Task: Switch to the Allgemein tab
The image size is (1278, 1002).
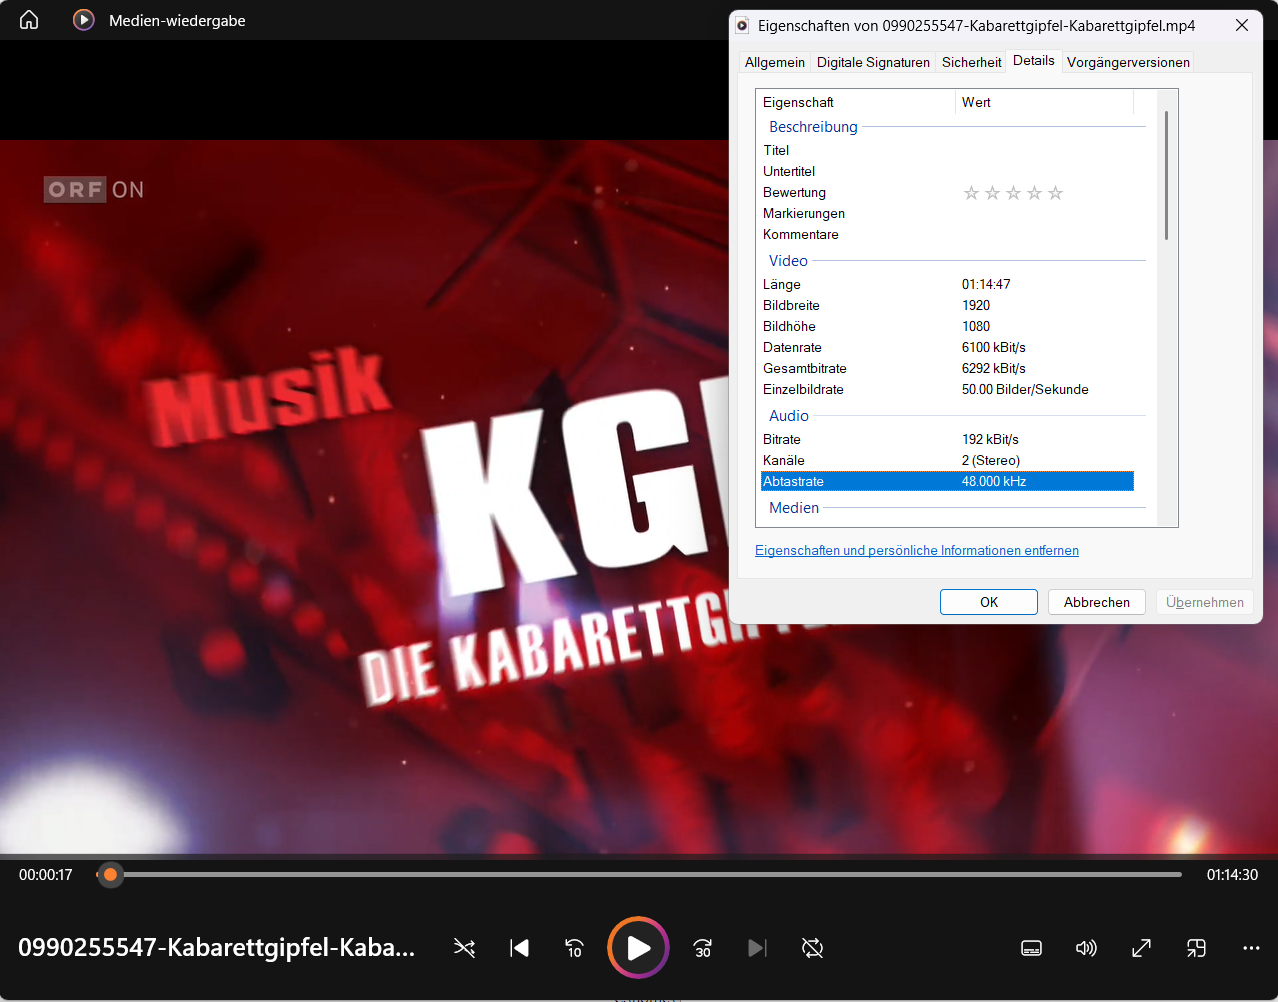Action: pos(775,62)
